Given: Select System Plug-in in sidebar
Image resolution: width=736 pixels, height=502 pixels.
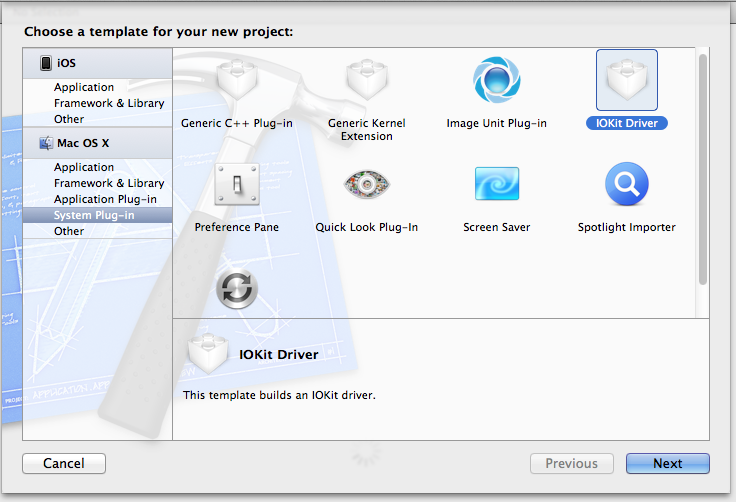Looking at the screenshot, I should click(94, 215).
